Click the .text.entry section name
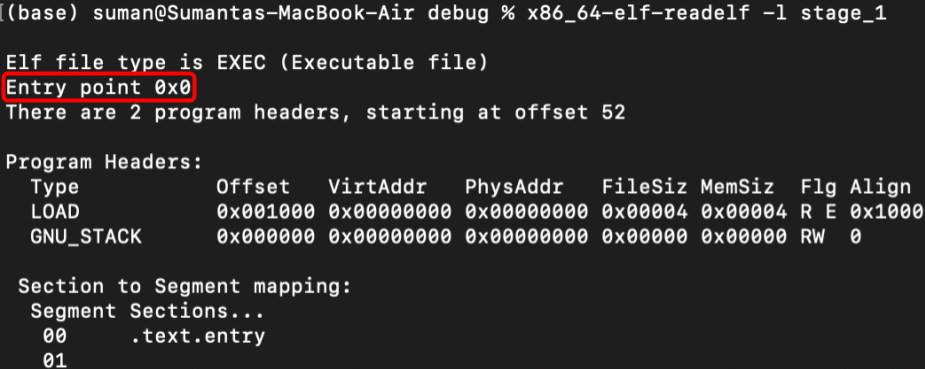Screen dimensions: 925x369 point(197,337)
